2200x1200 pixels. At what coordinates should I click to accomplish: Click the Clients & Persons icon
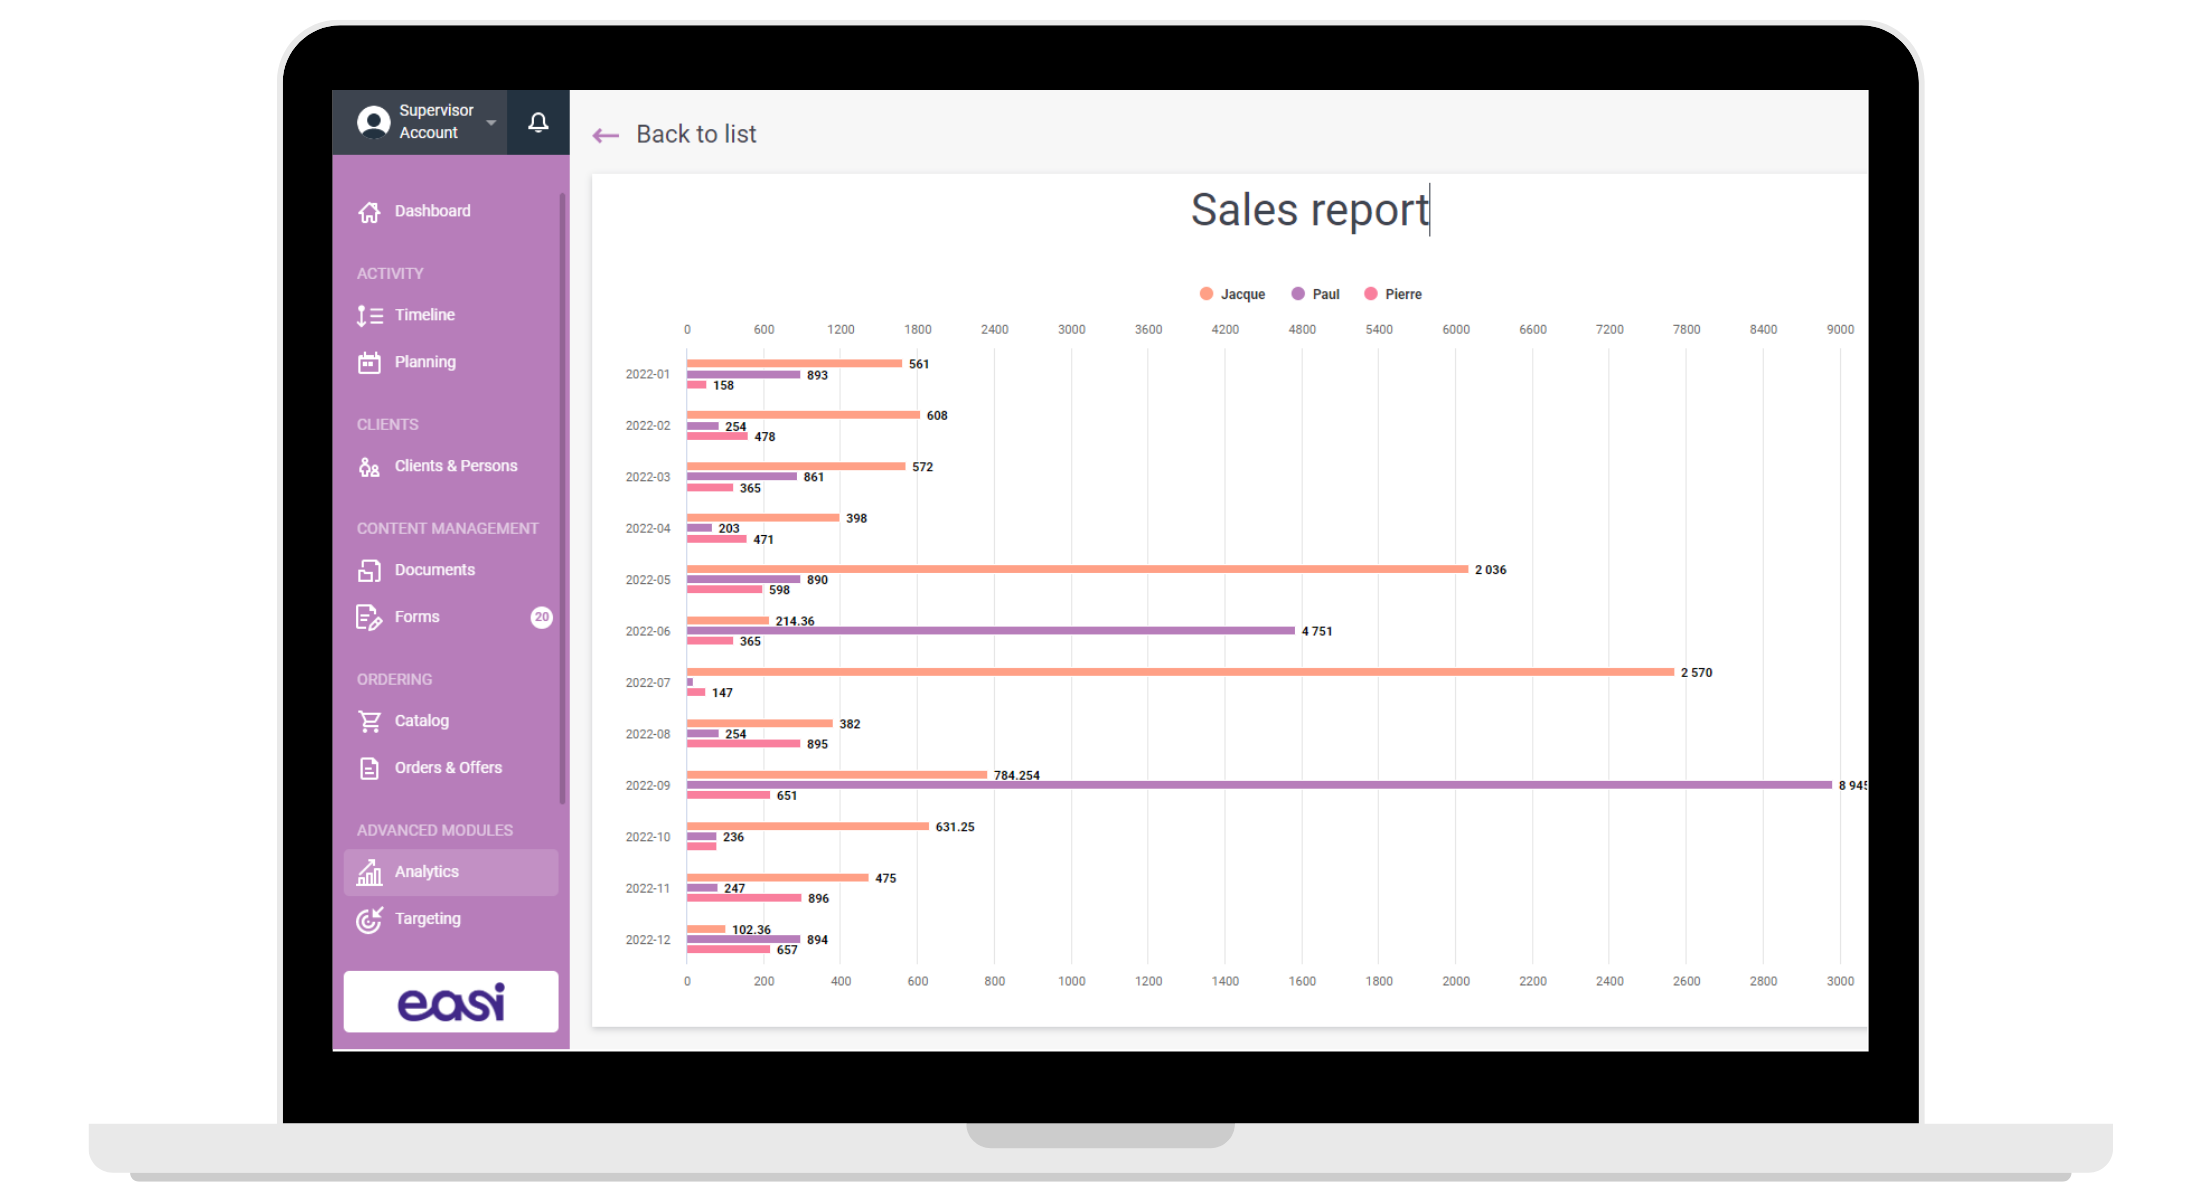369,467
